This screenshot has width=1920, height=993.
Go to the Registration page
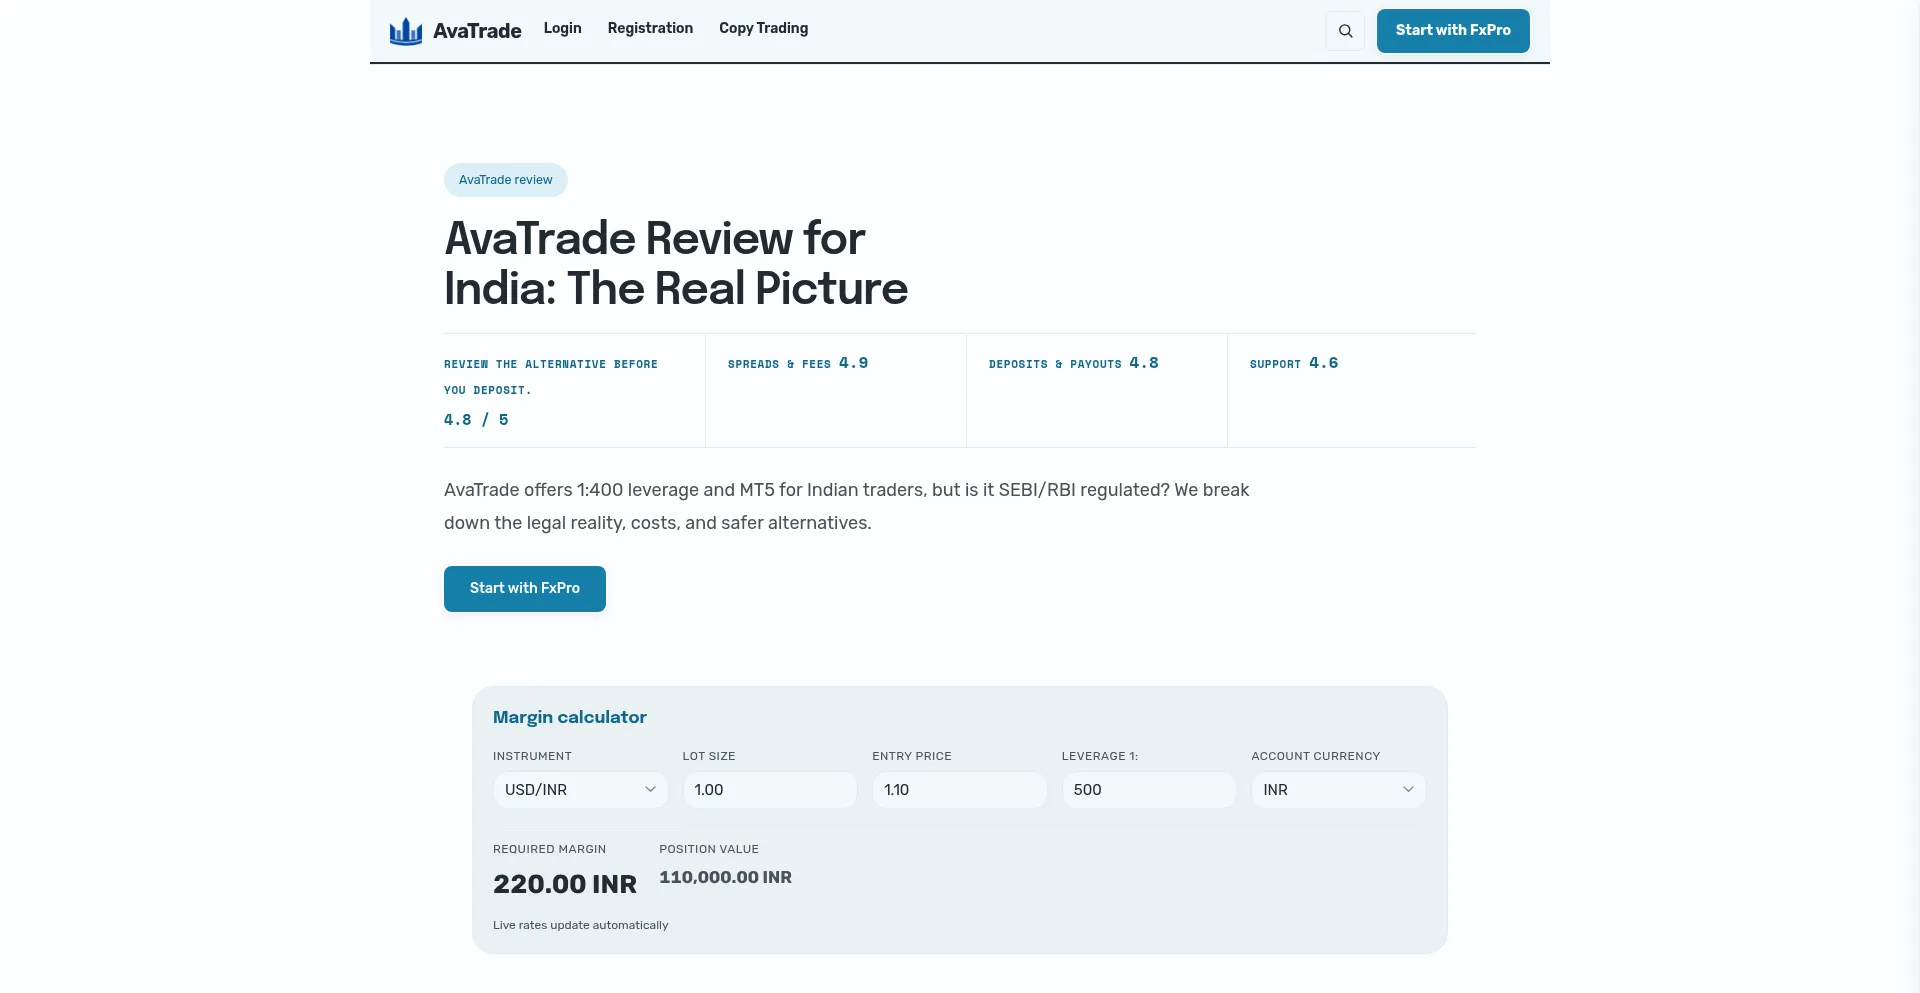pos(650,28)
